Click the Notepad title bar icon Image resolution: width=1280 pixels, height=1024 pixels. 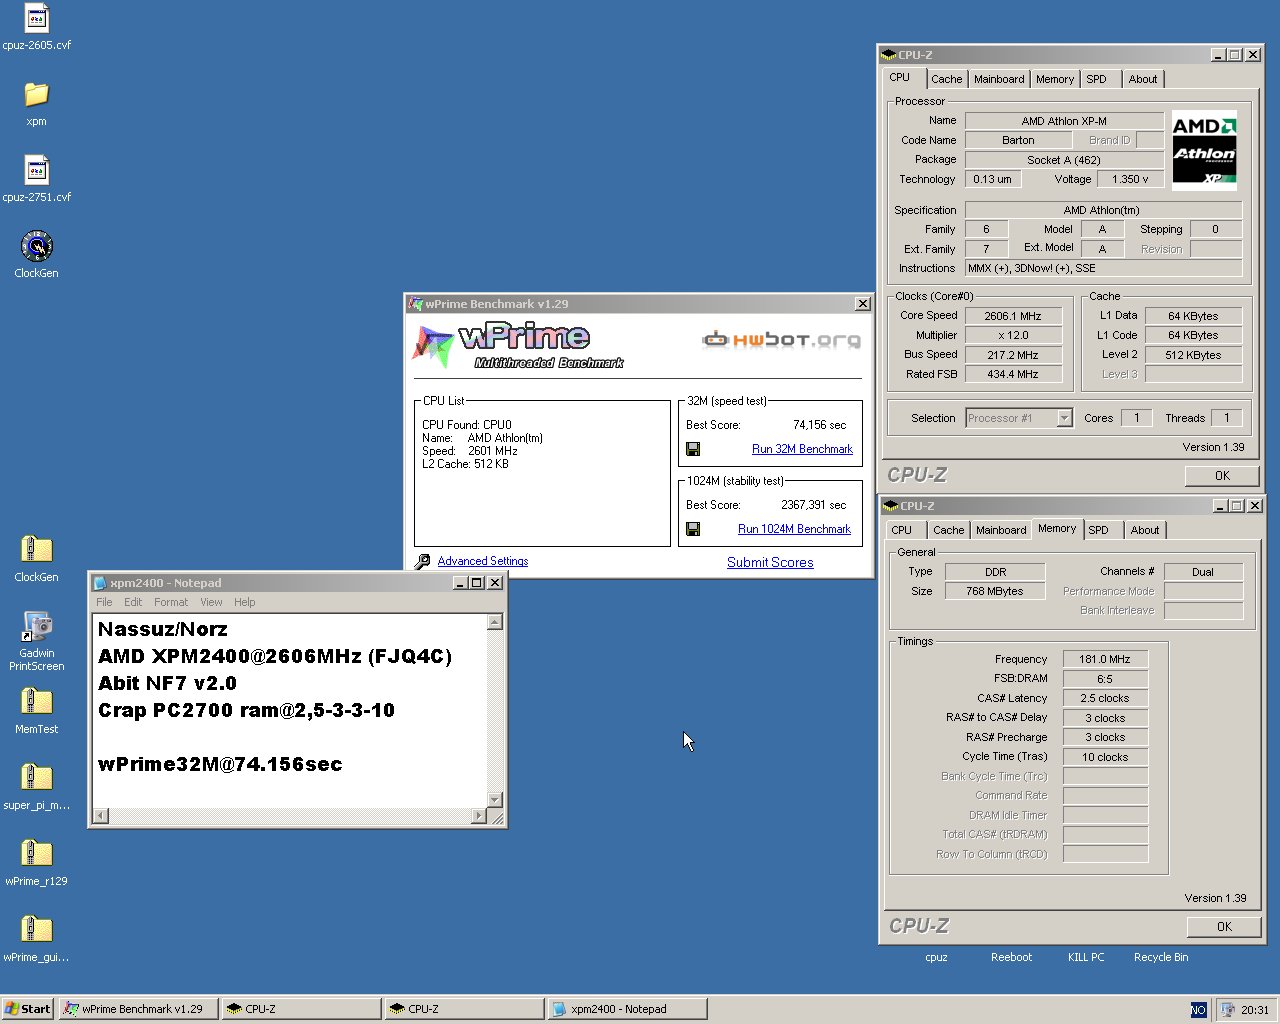[99, 583]
